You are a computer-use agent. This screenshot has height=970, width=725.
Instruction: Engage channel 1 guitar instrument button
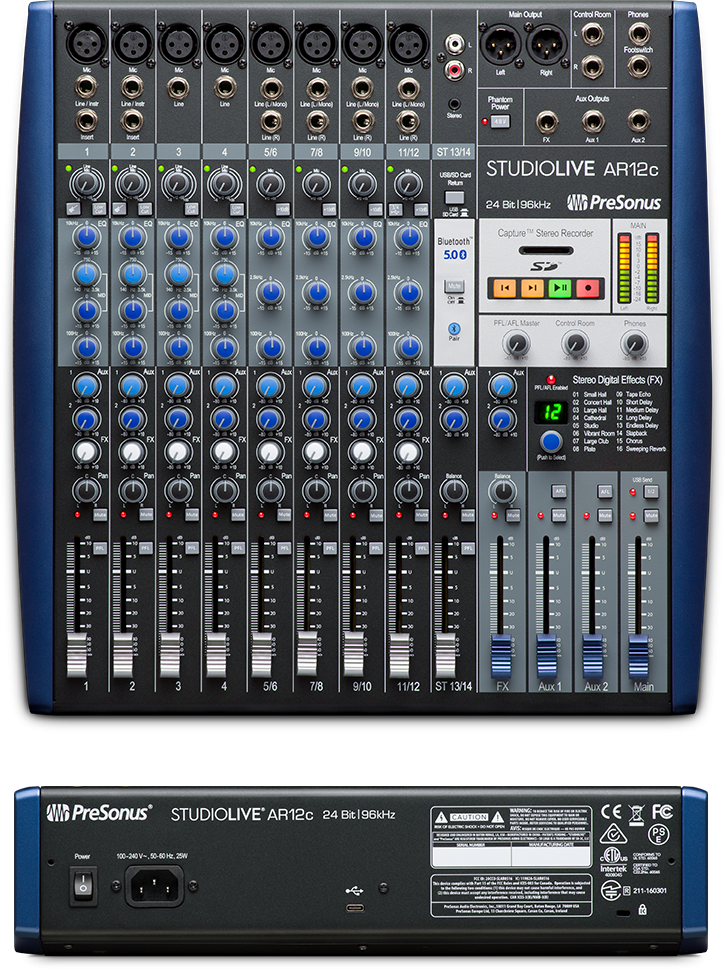click(72, 208)
